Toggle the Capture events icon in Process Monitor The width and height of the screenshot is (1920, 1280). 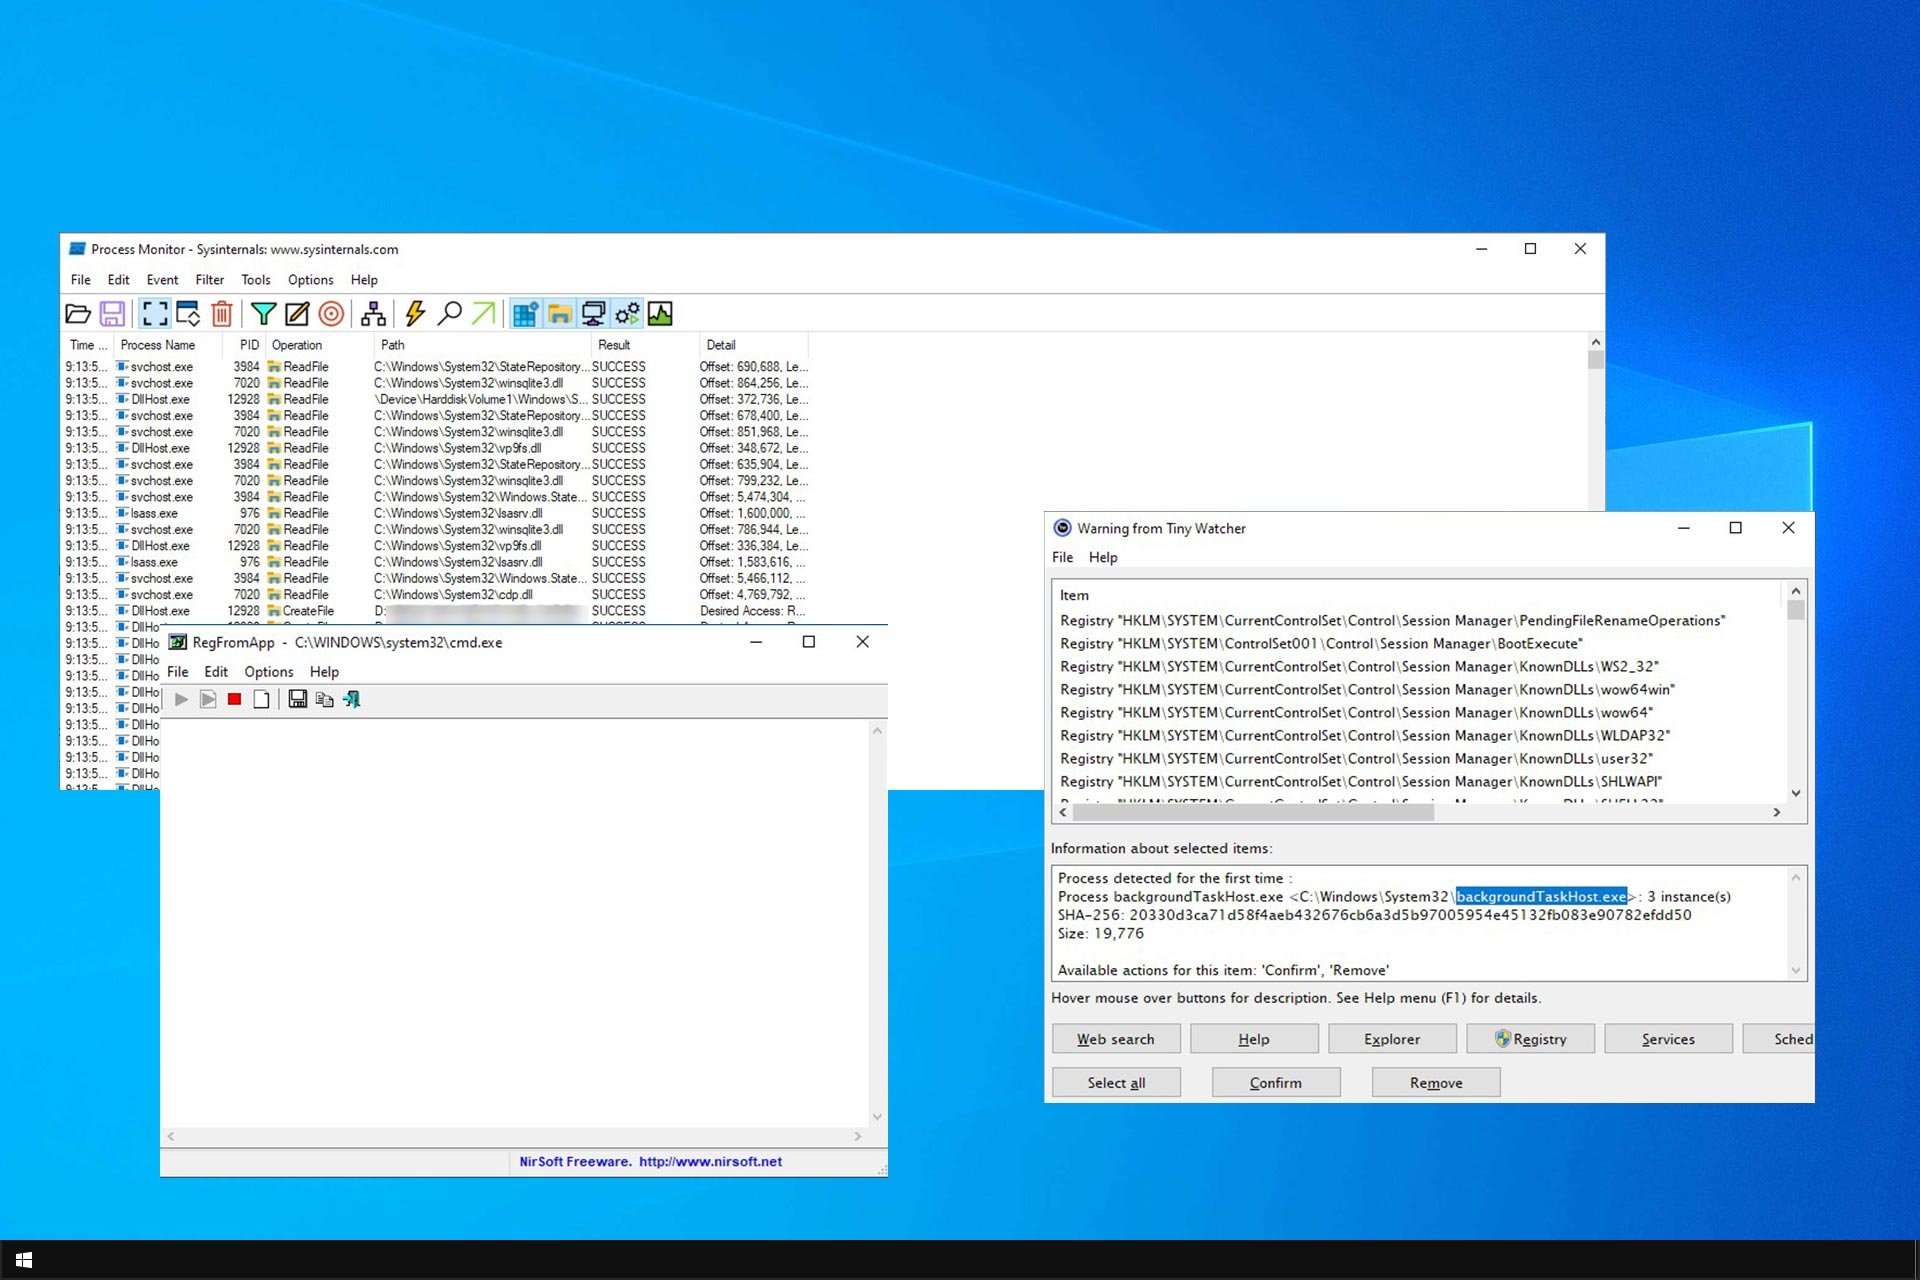(154, 314)
